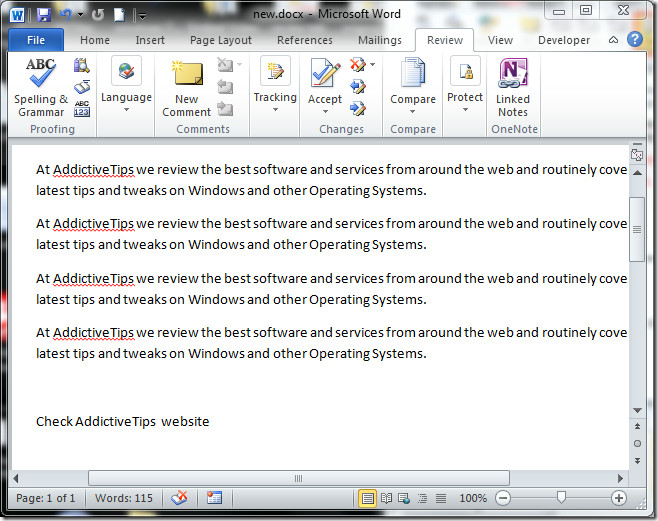
Task: Switch to the Page Layout tab
Action: tap(221, 40)
